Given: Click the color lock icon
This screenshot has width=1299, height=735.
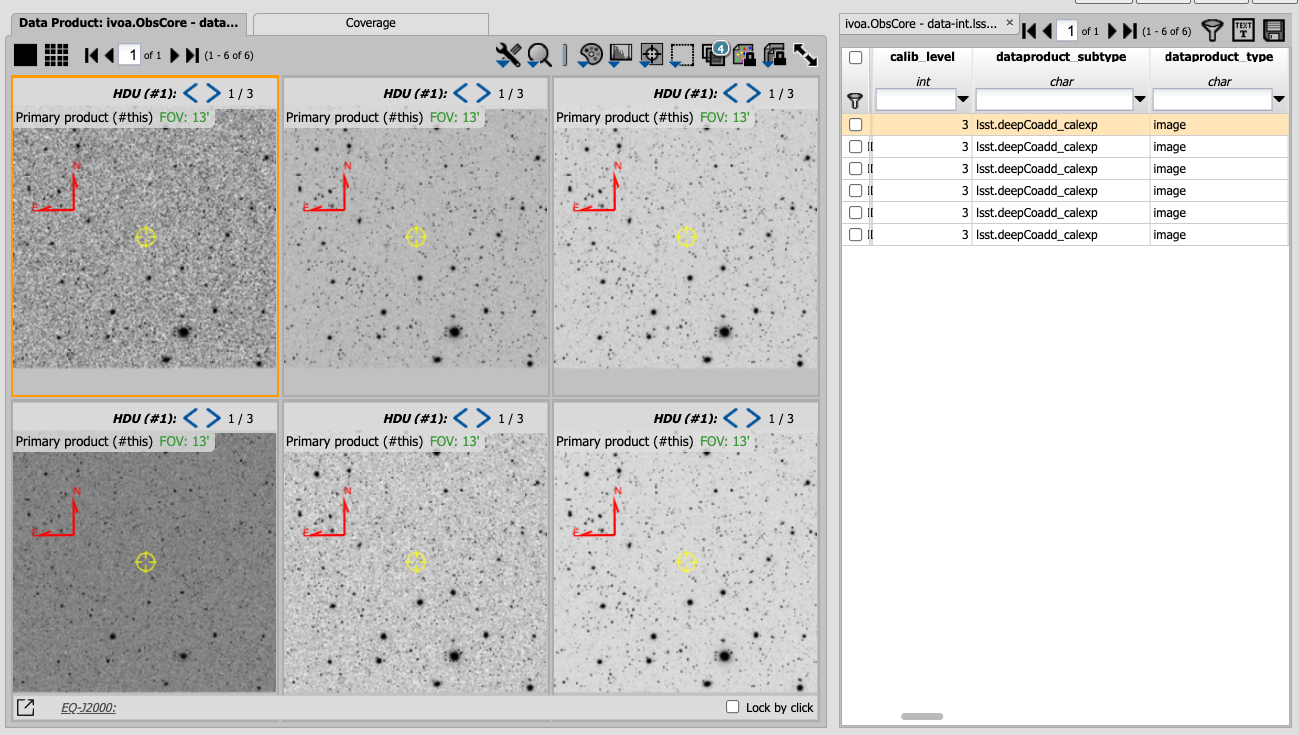Looking at the screenshot, I should click(744, 55).
